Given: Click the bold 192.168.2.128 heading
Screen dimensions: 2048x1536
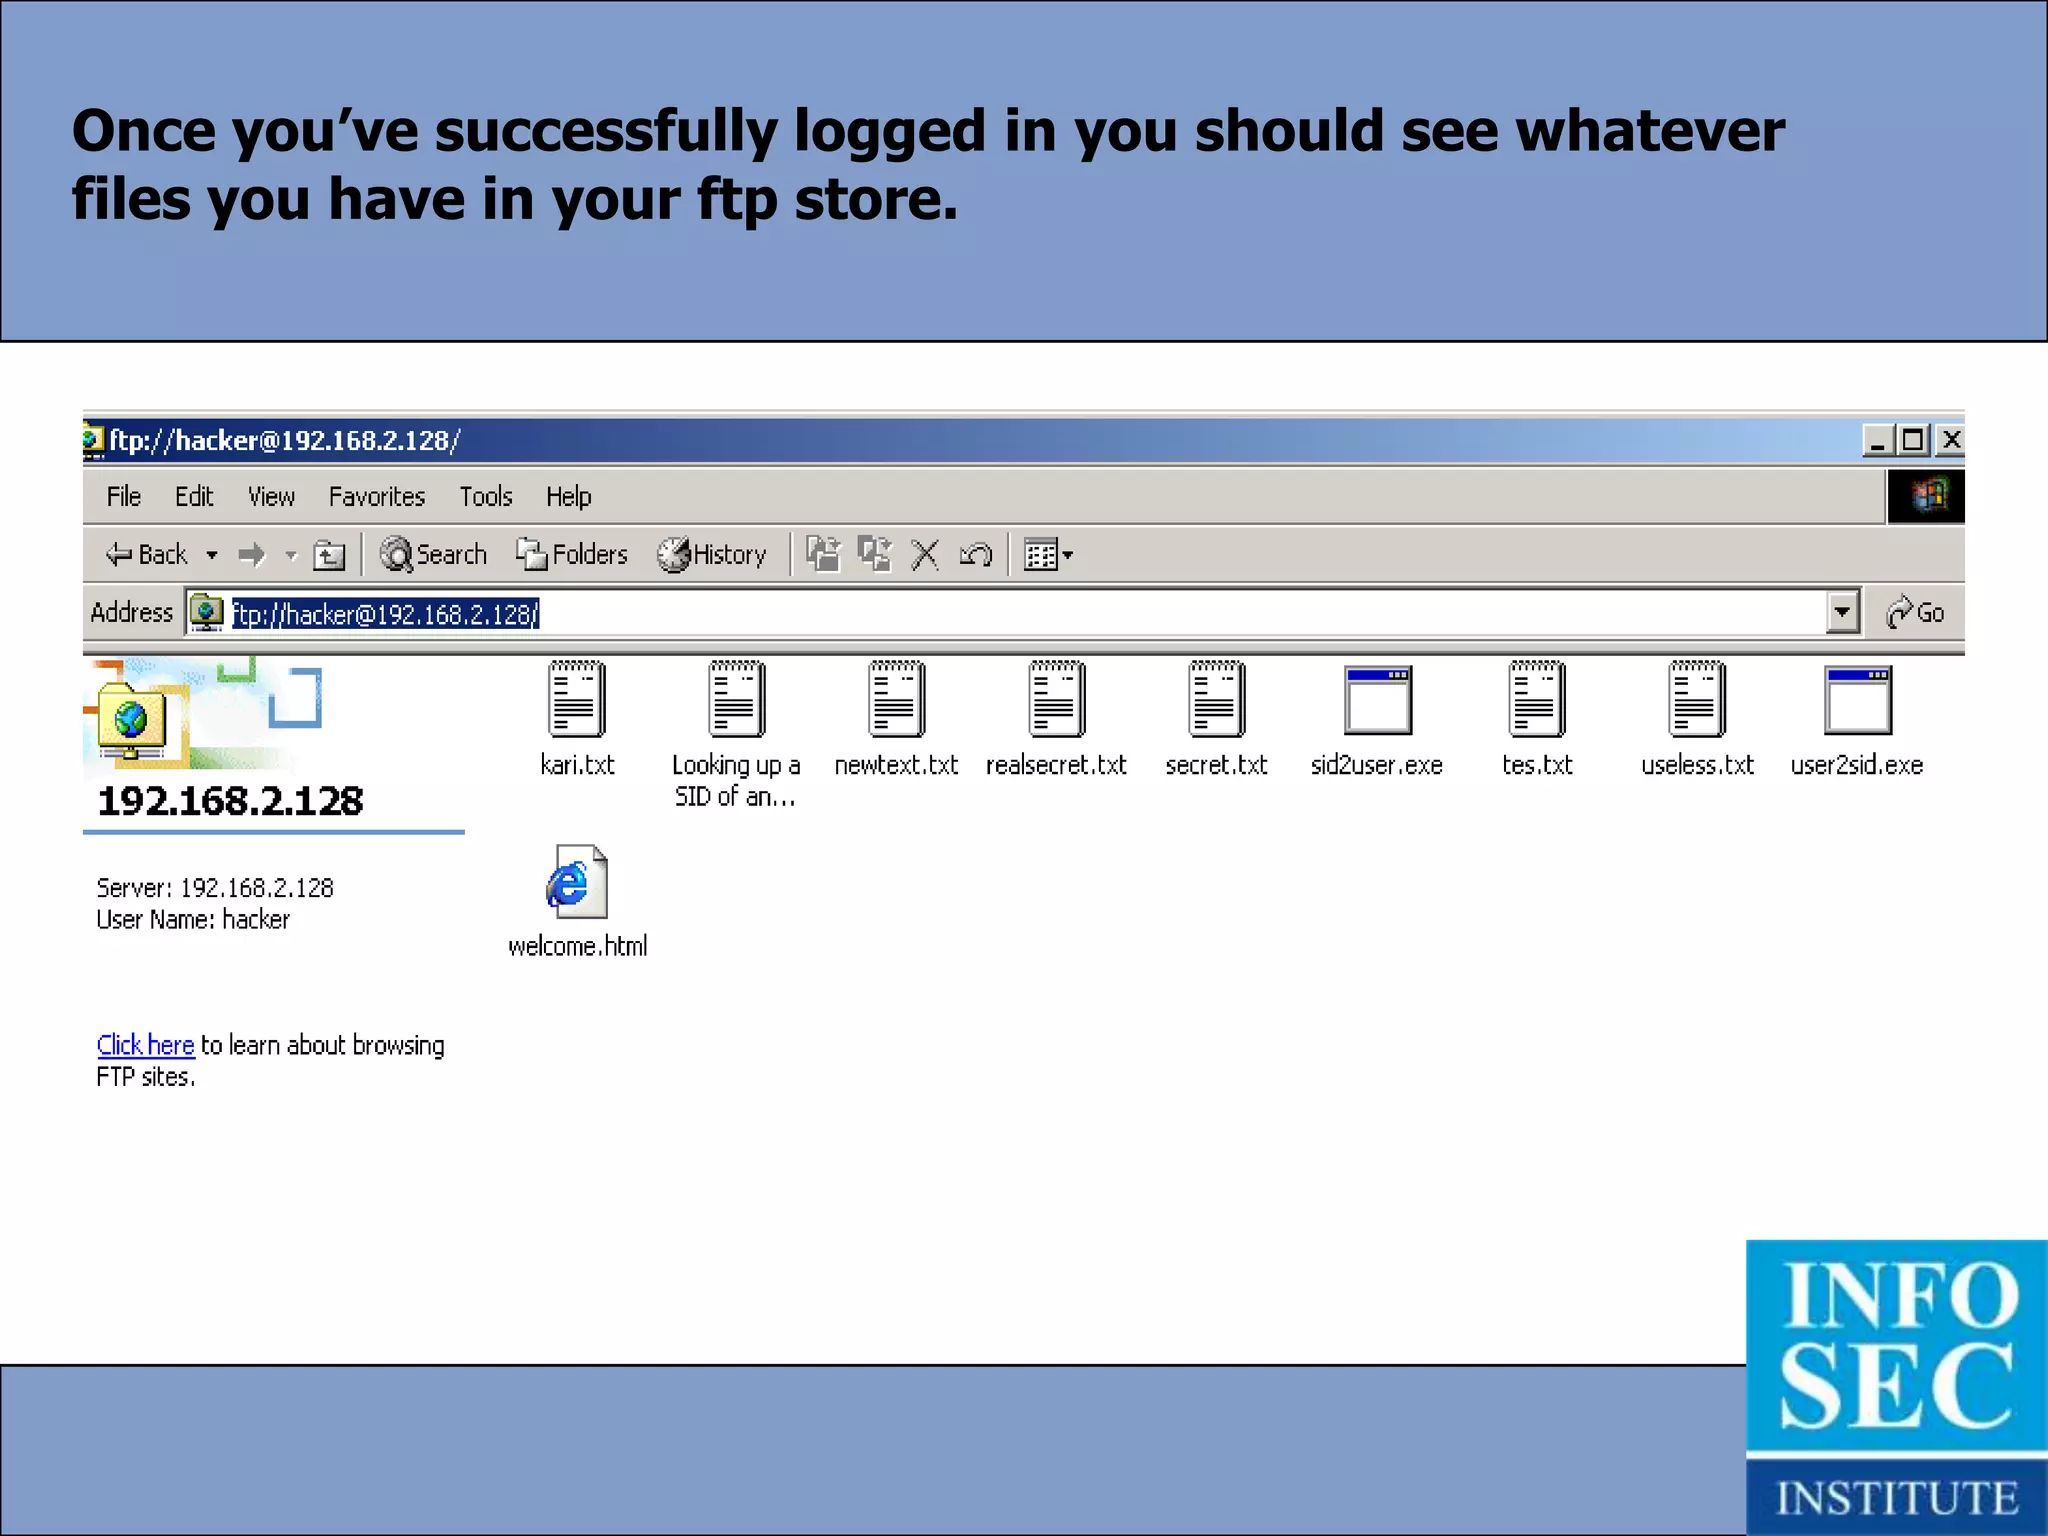Looking at the screenshot, I should click(230, 801).
